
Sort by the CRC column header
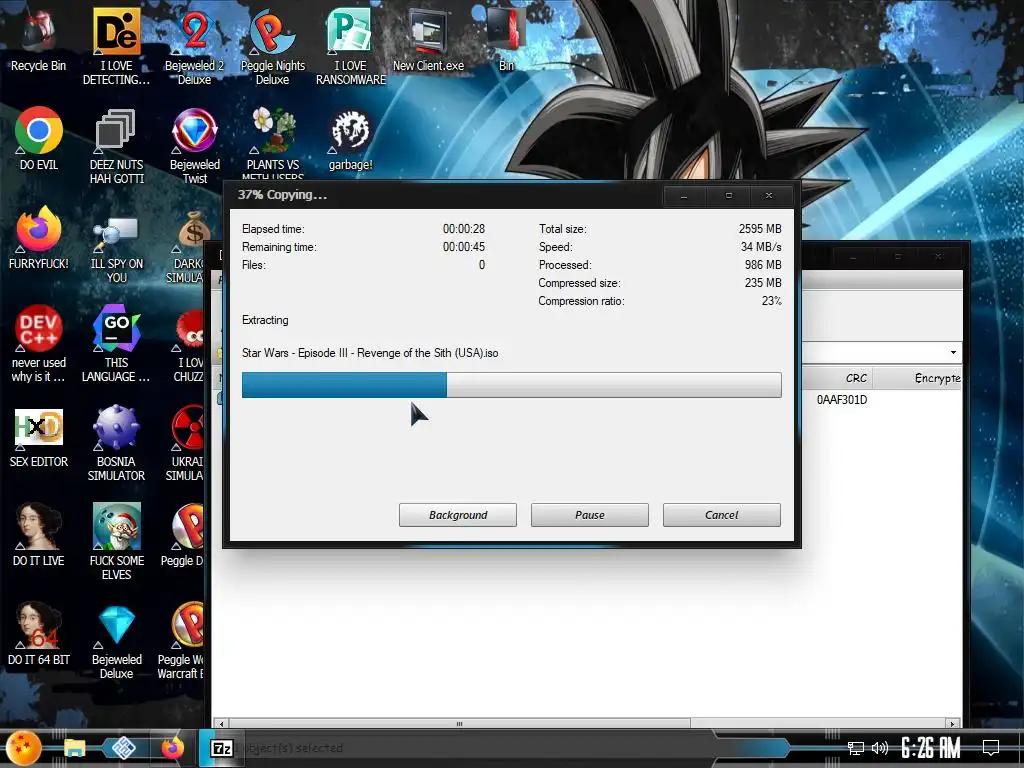tap(838, 378)
